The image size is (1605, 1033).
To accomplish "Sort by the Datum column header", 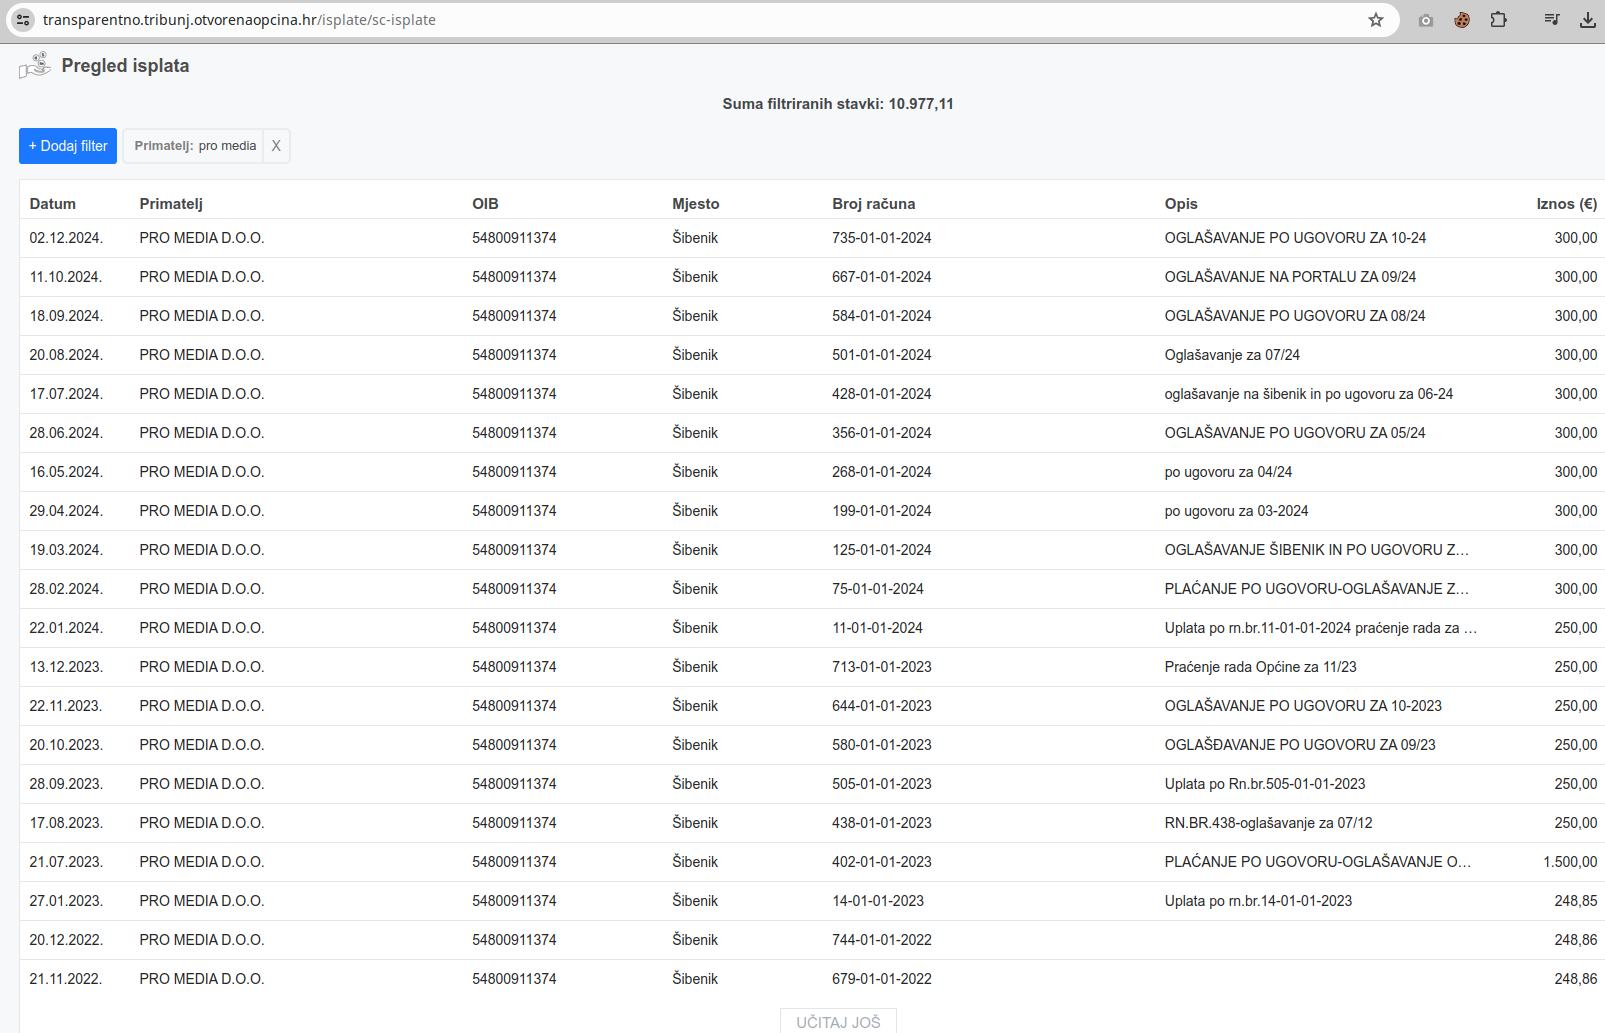I will 53,204.
